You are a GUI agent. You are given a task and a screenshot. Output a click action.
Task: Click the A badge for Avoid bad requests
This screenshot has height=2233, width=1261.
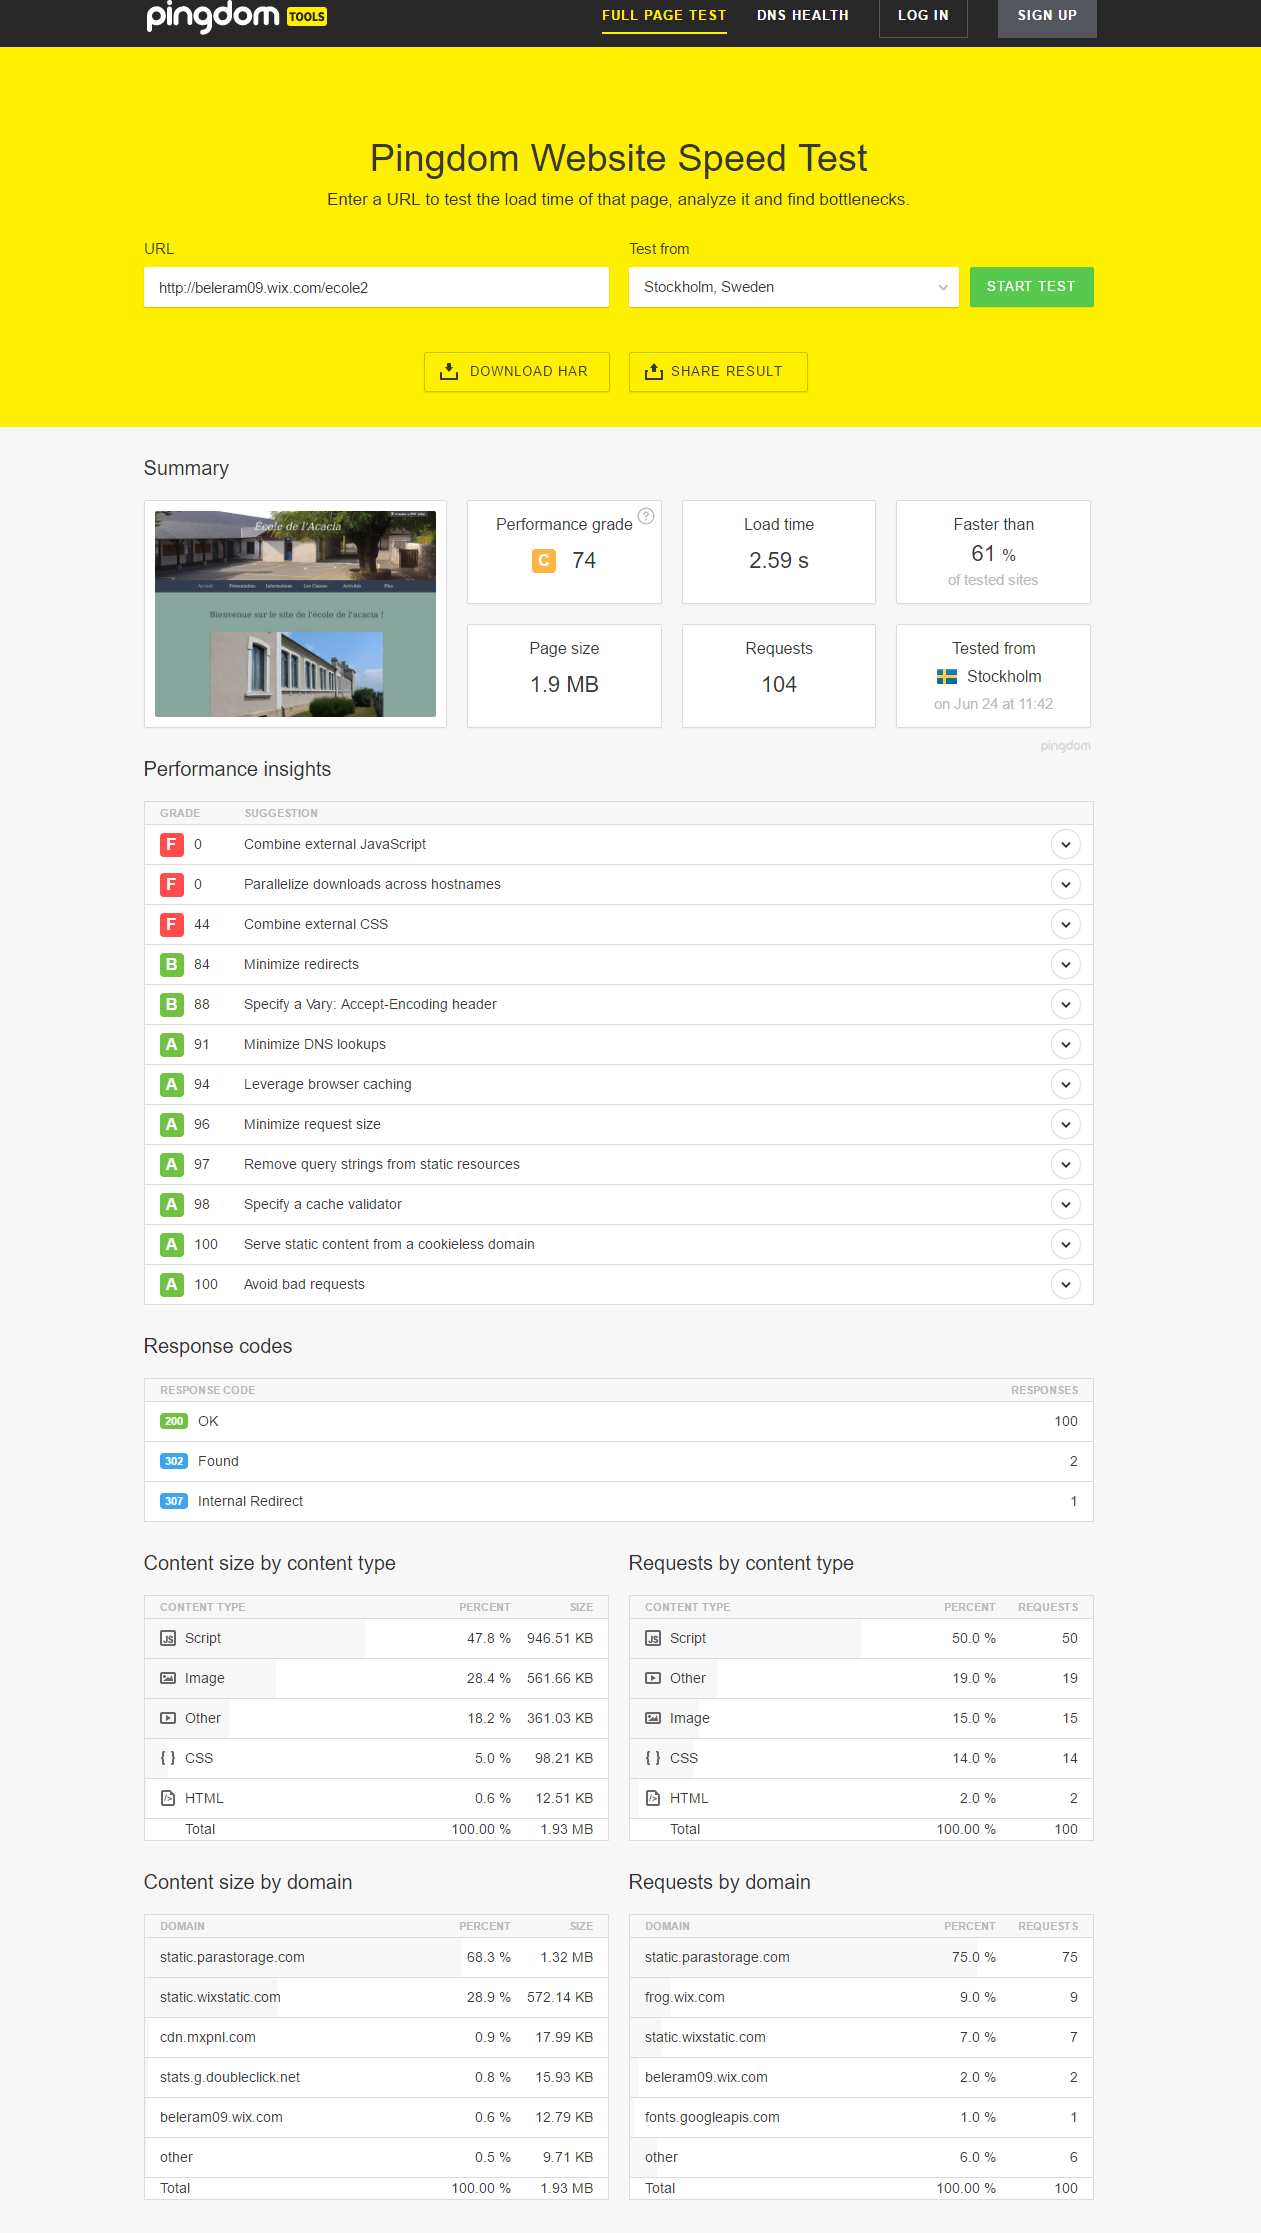click(x=172, y=1285)
